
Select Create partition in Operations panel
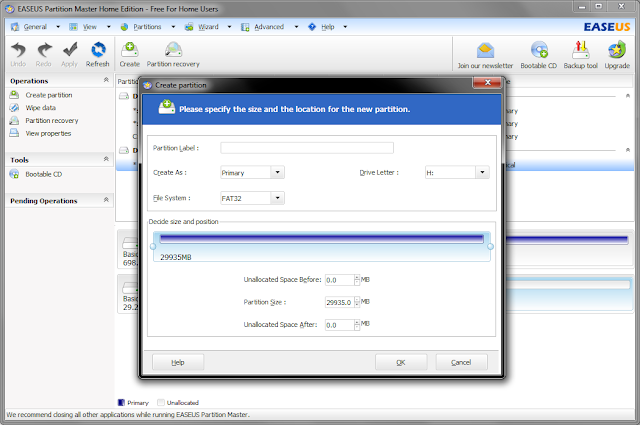tap(49, 95)
